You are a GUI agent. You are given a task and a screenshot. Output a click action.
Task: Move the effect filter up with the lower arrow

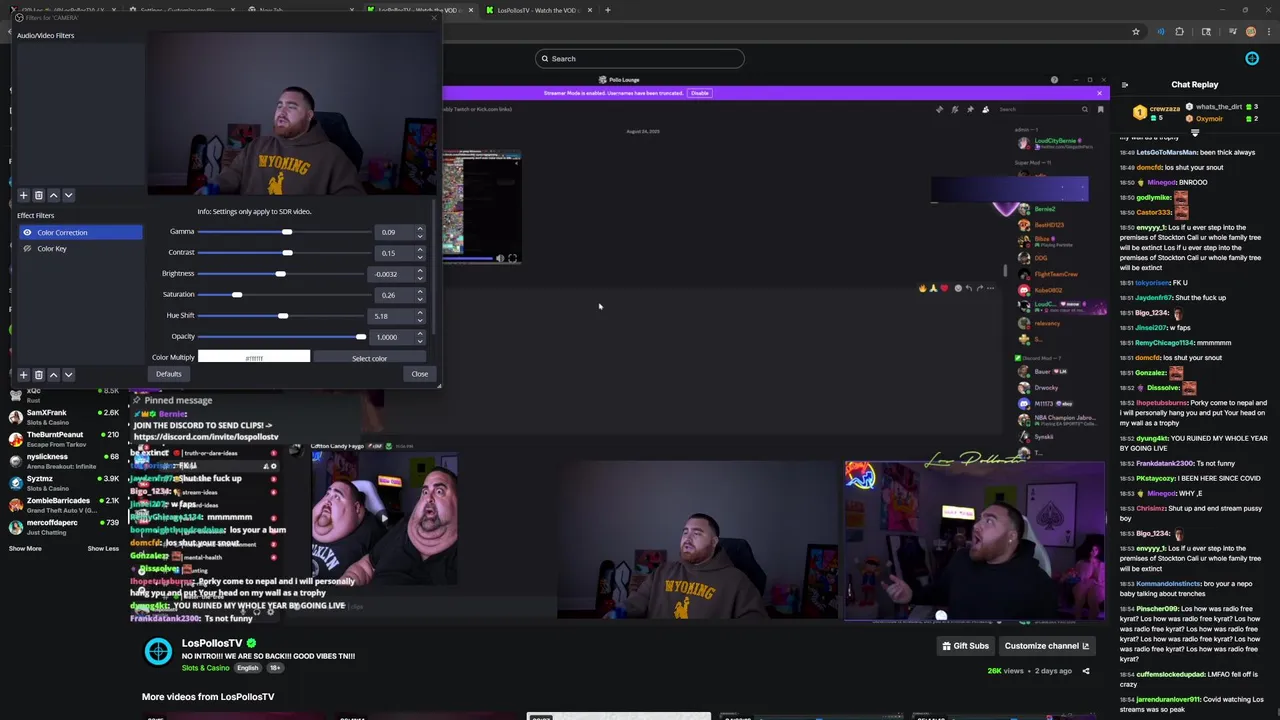[53, 375]
